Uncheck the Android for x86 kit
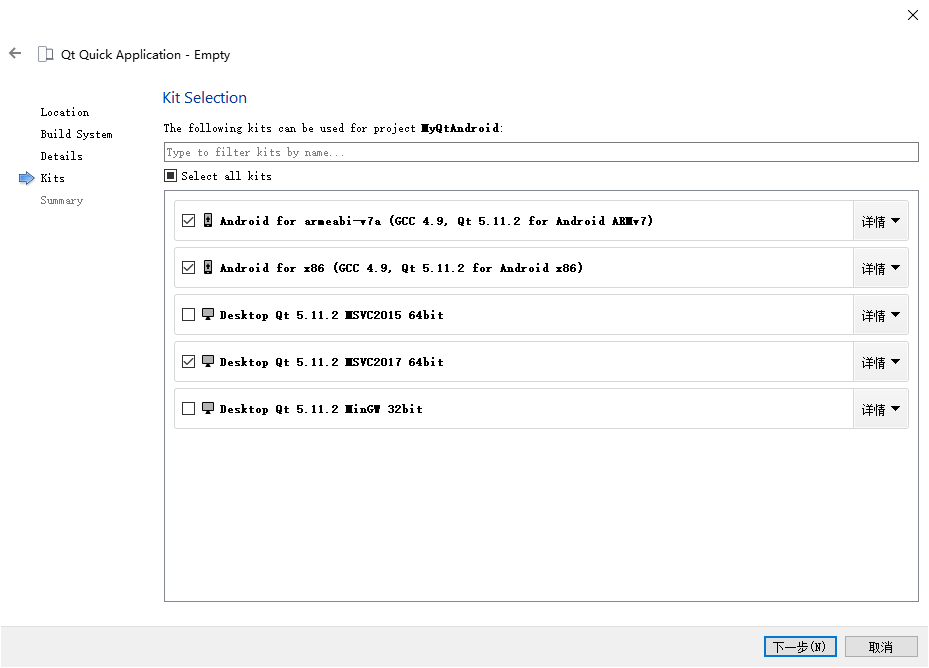The width and height of the screenshot is (929, 668). (x=189, y=267)
